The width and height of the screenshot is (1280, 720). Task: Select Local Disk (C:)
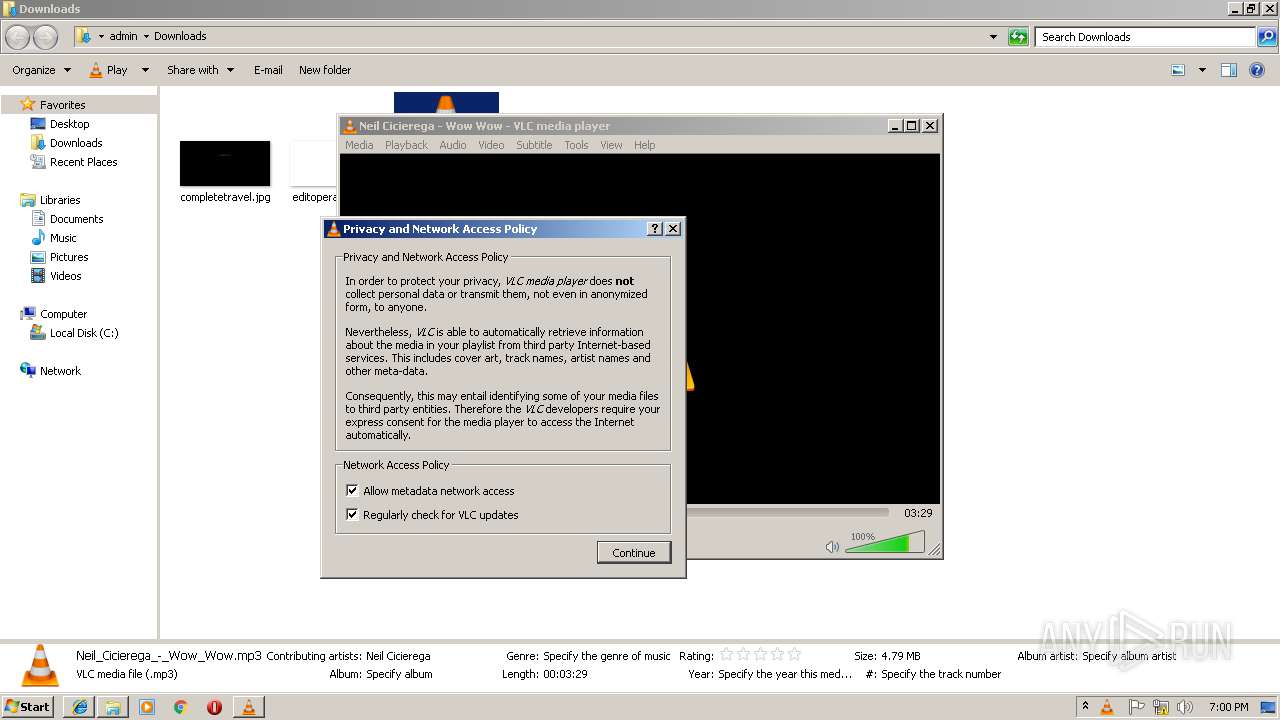84,333
